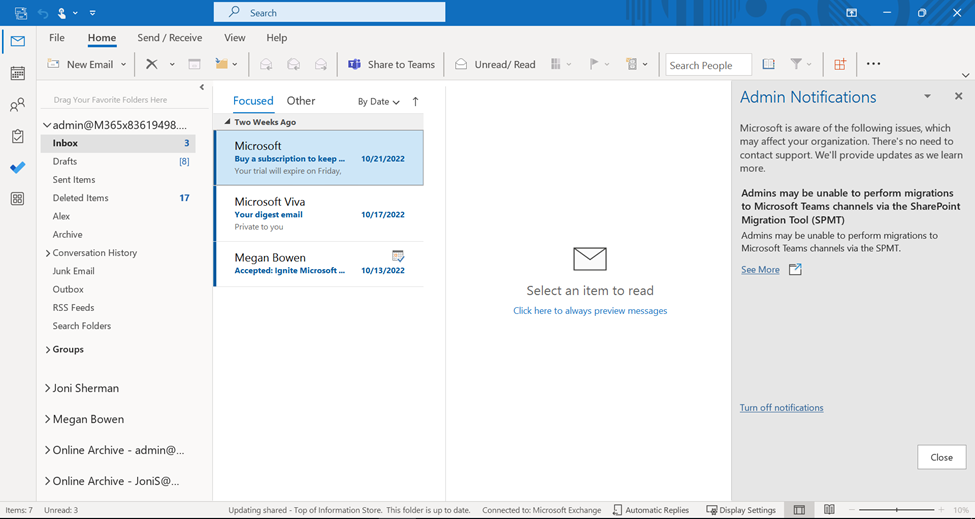
Task: Collapse the Two Weeks Ago group
Action: (227, 122)
